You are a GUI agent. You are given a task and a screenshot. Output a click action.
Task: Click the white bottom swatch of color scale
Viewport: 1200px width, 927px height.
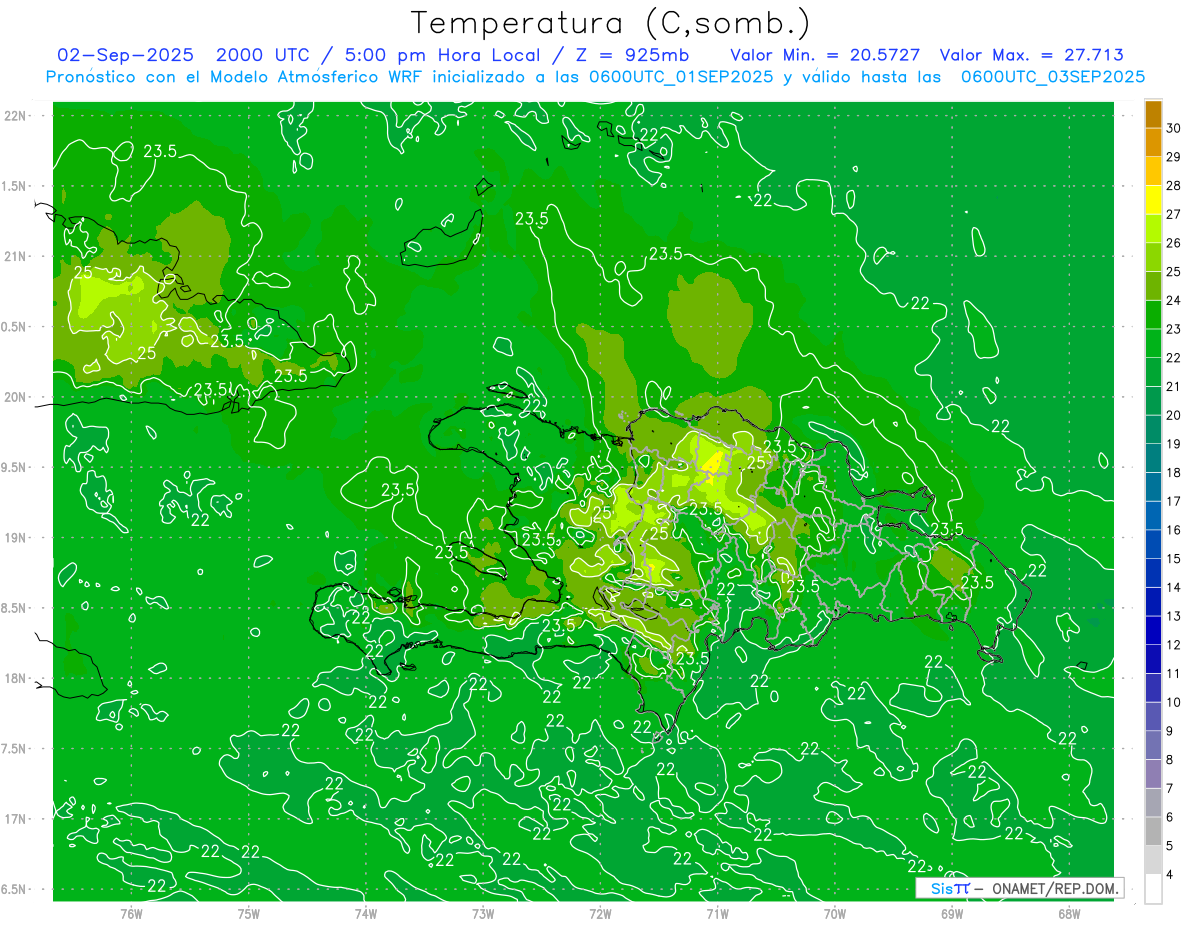pyautogui.click(x=1153, y=889)
